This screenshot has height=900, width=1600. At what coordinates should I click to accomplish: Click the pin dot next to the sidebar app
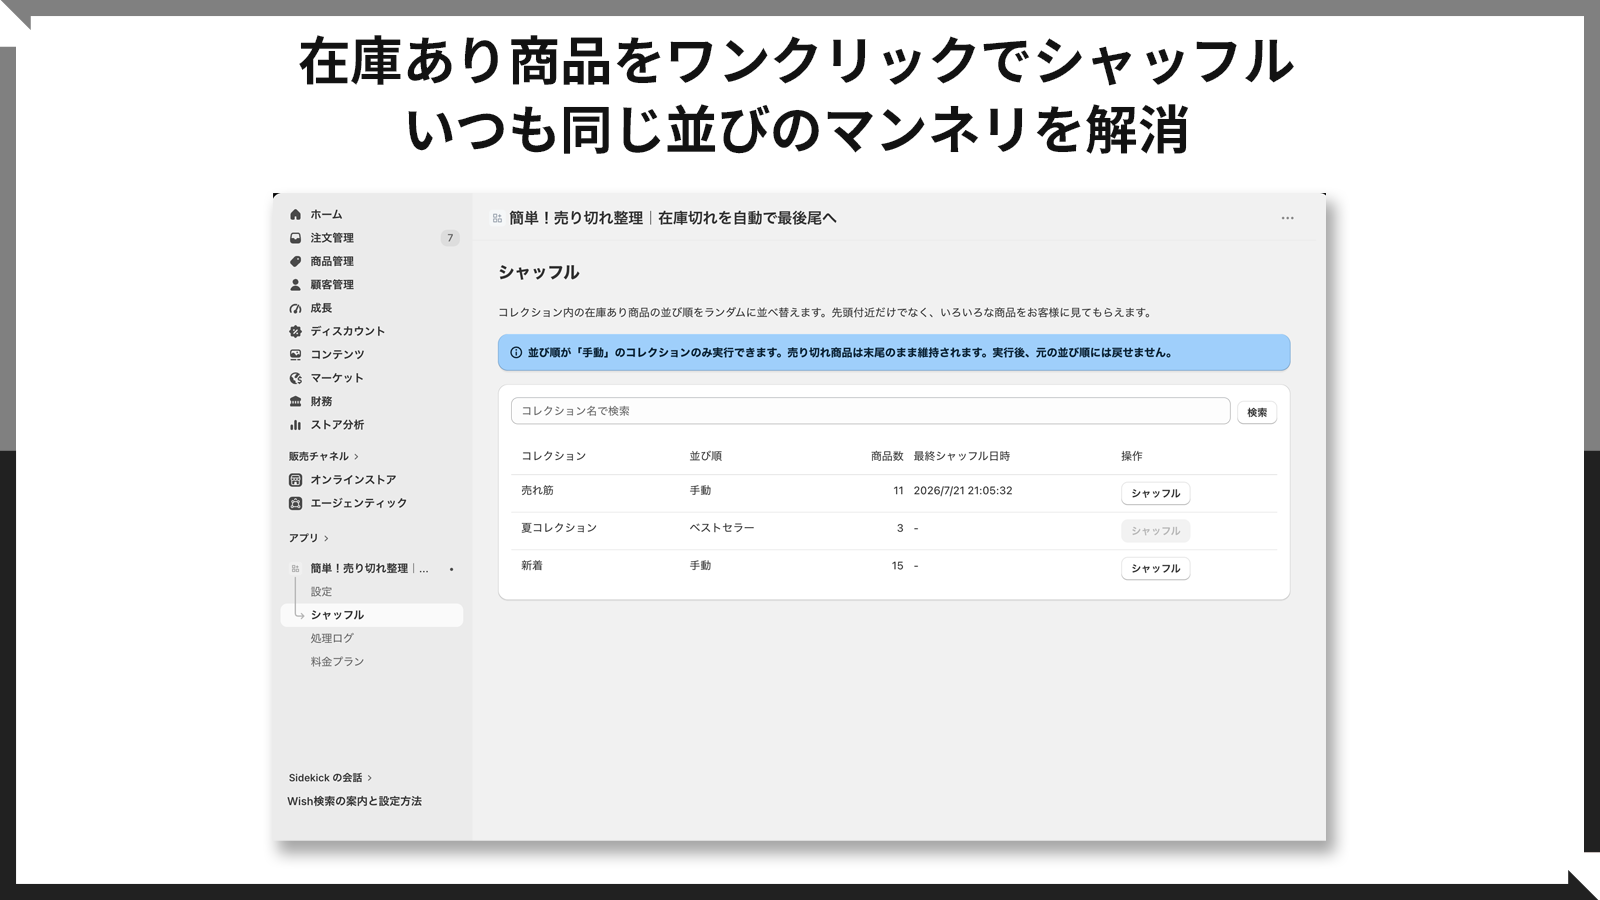pos(451,569)
